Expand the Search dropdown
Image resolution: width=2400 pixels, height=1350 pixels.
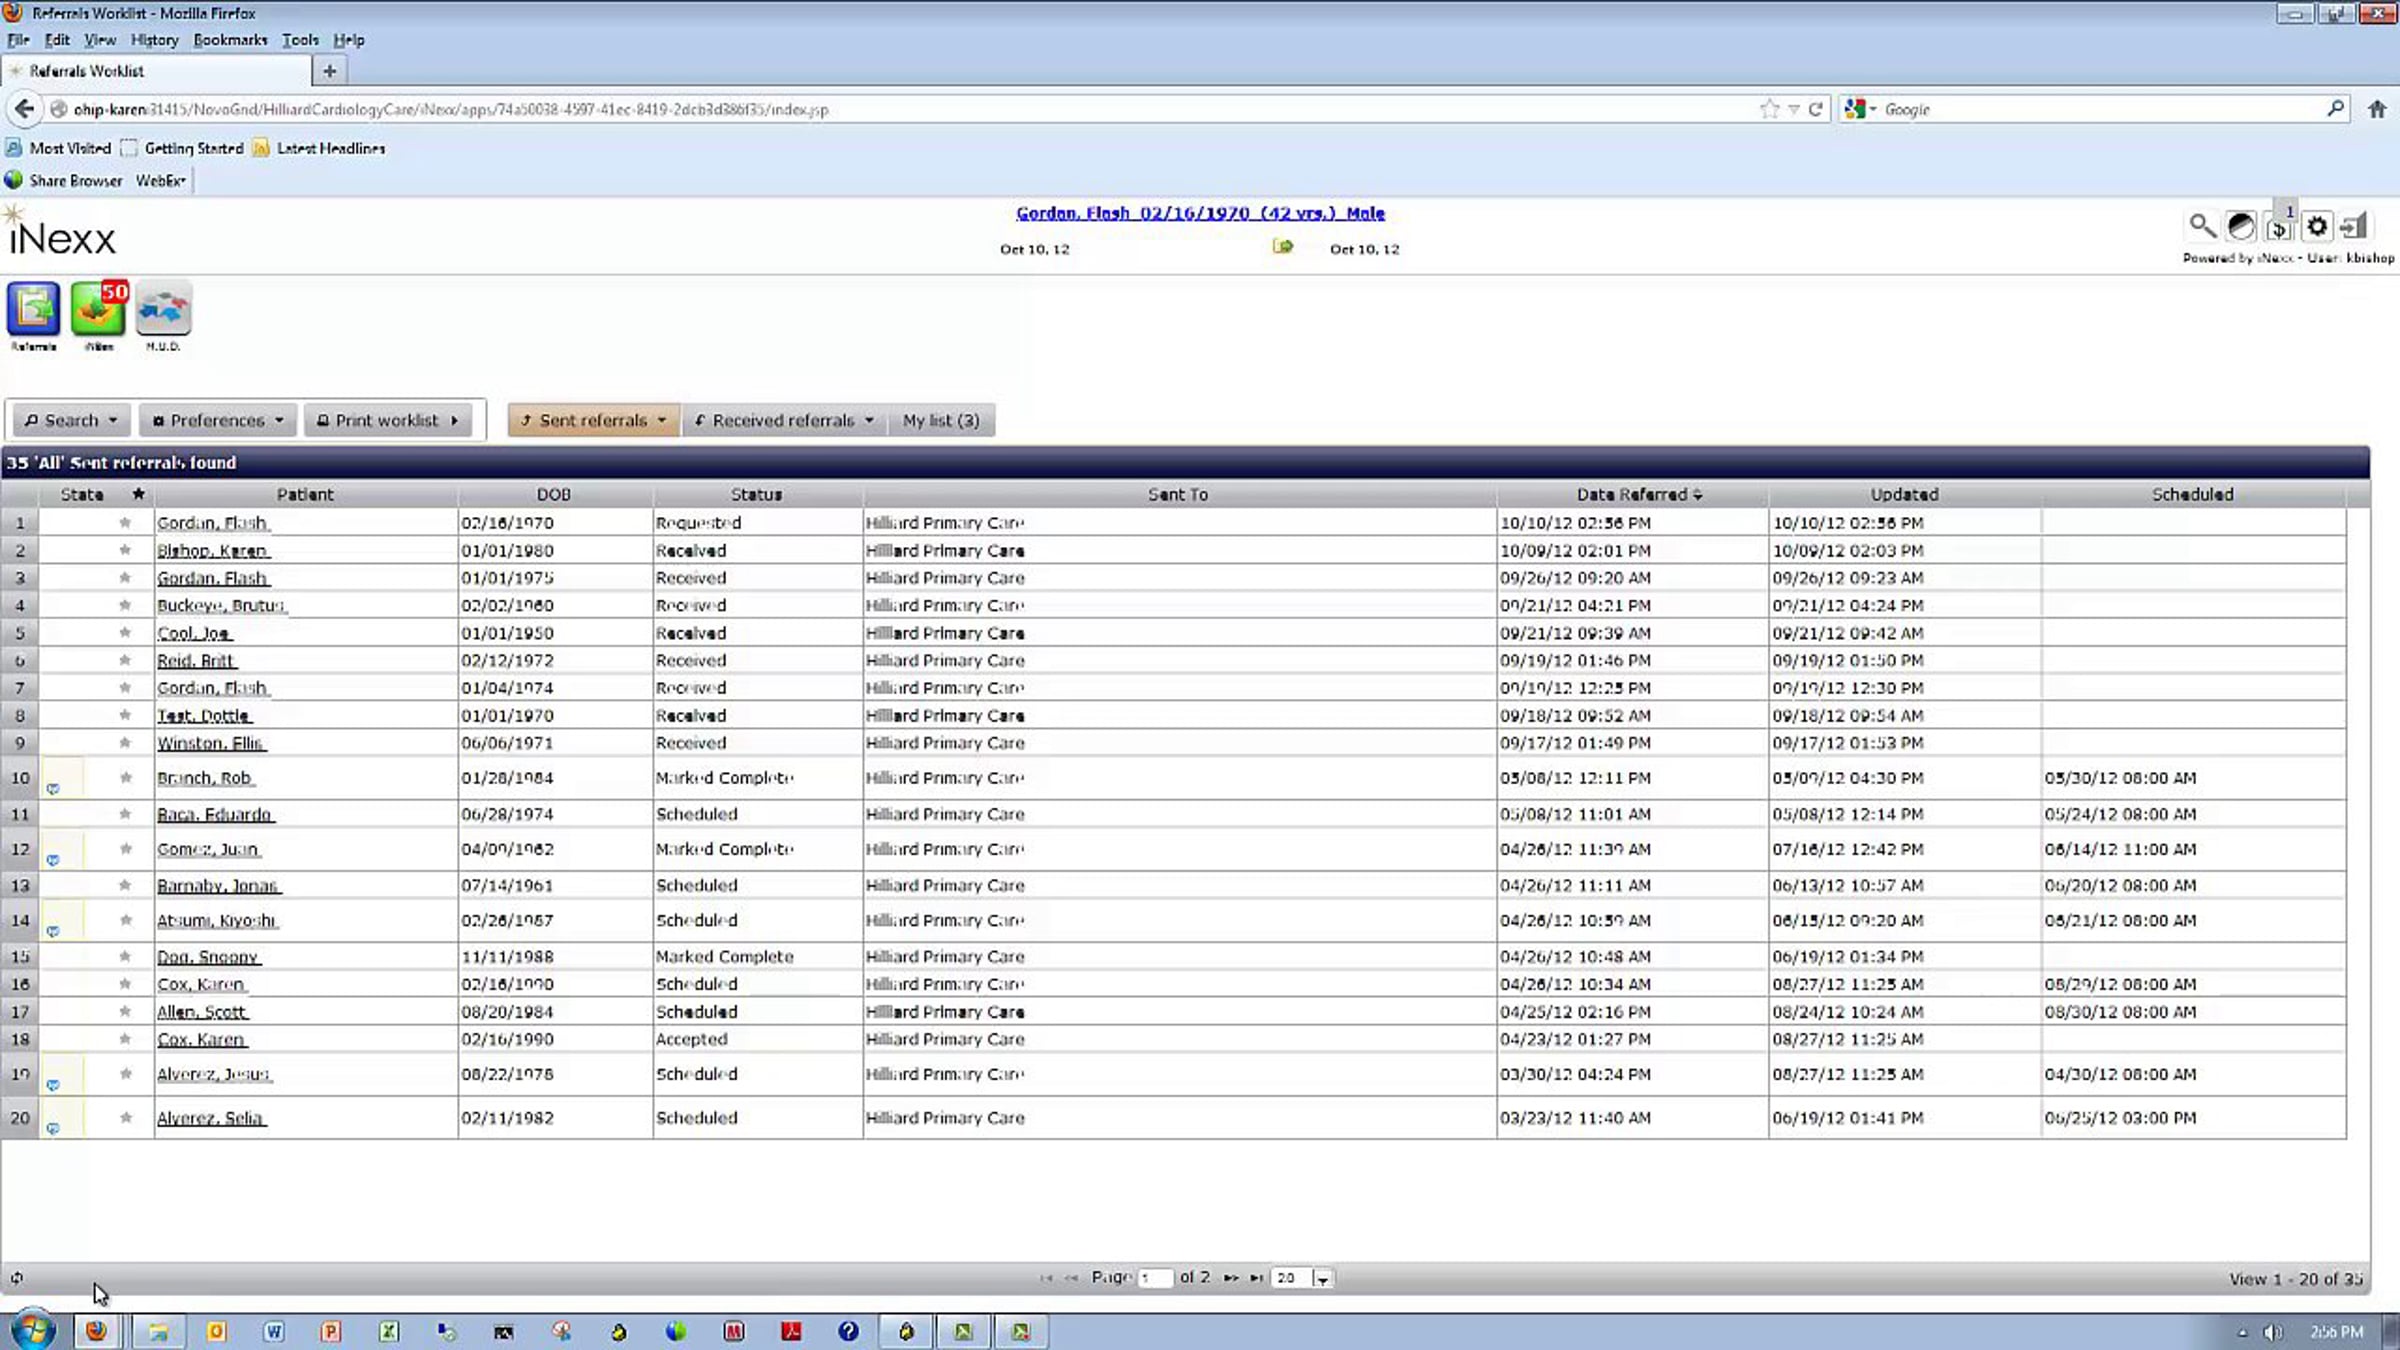click(71, 420)
